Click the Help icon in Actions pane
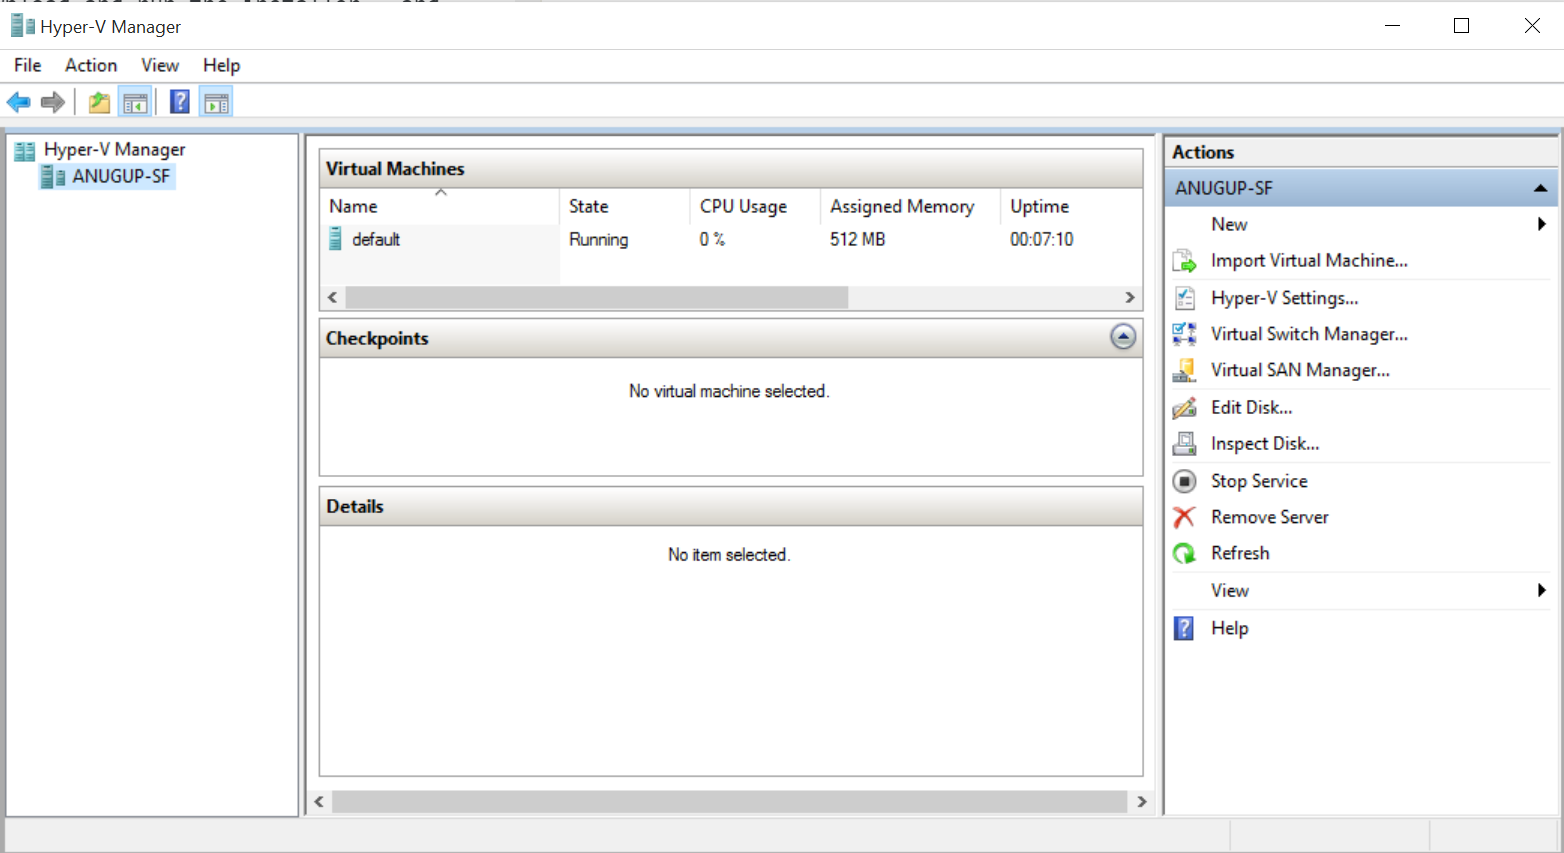The width and height of the screenshot is (1564, 853). tap(1184, 628)
